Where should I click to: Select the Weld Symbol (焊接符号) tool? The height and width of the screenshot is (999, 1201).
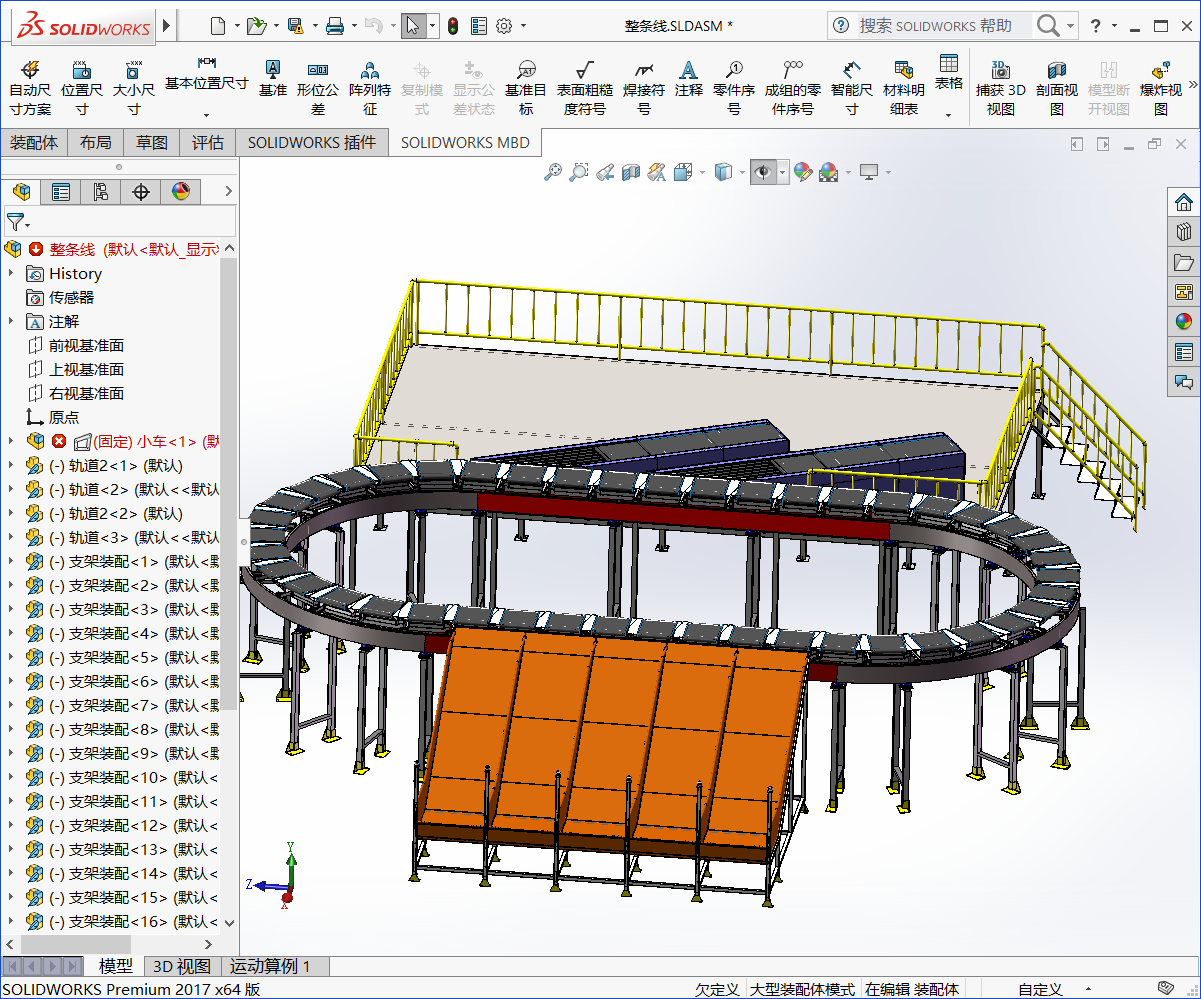tap(644, 87)
